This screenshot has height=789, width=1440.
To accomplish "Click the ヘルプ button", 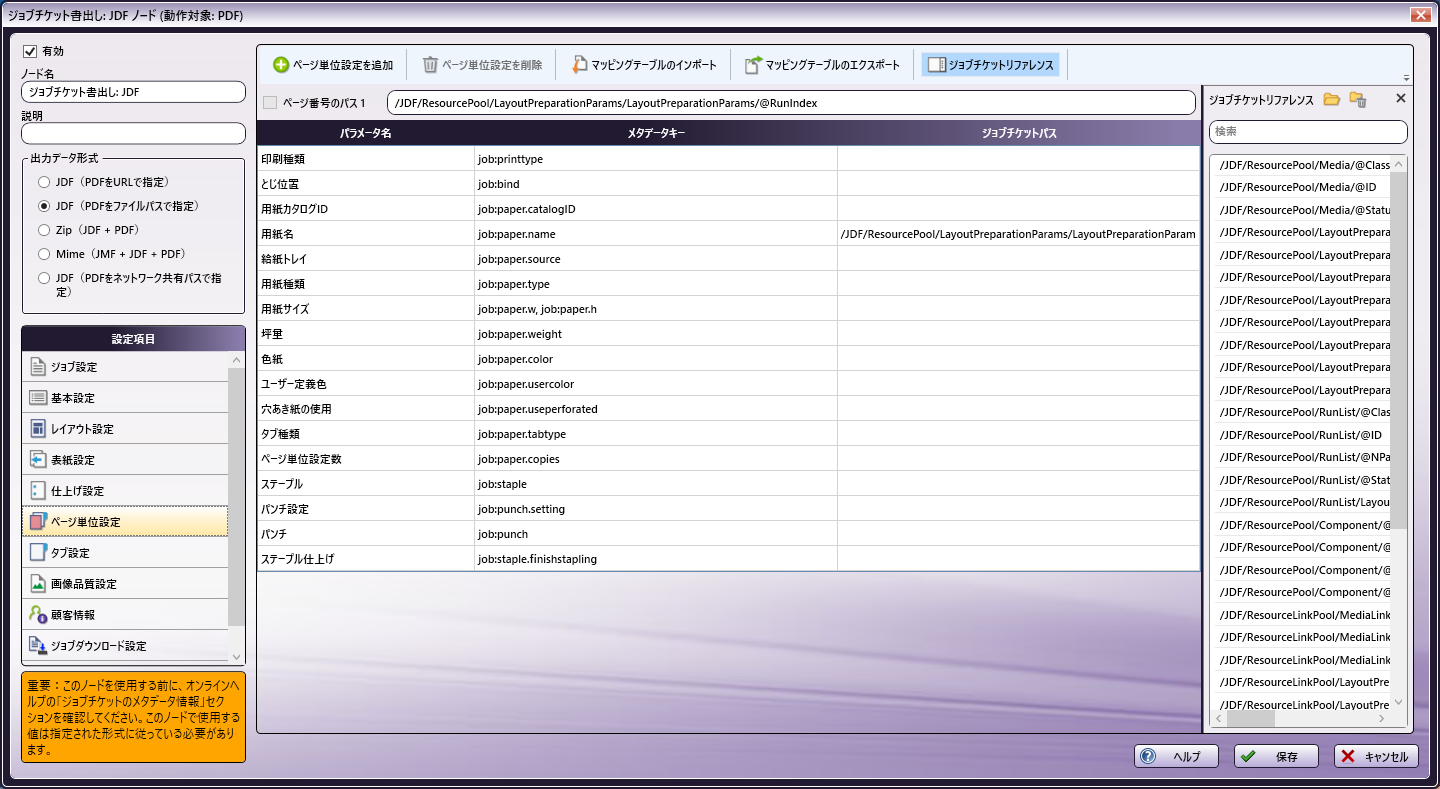I will 1175,756.
